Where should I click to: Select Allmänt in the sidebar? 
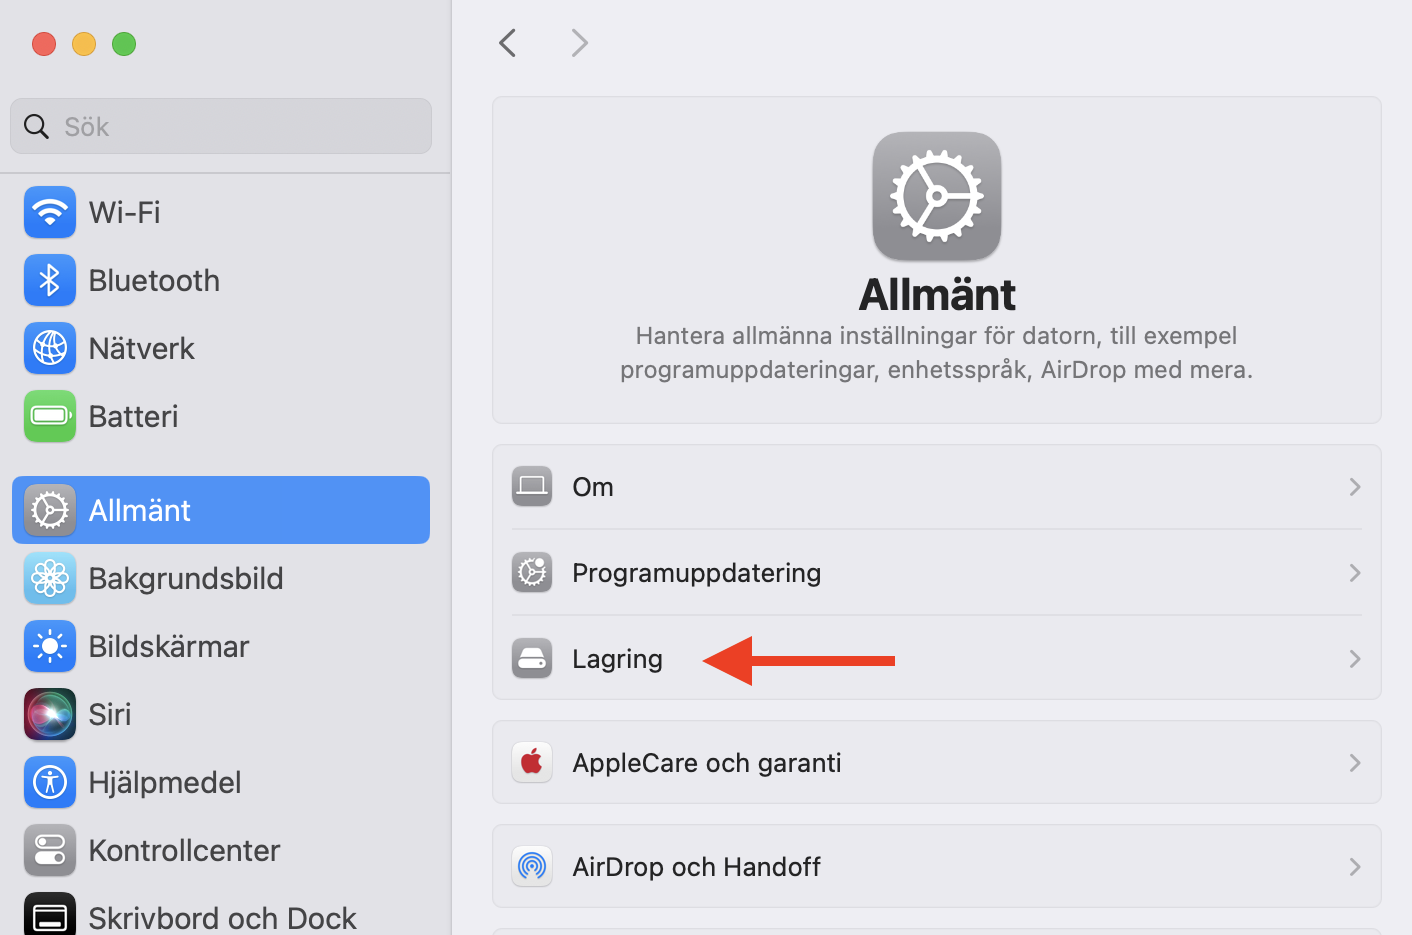(221, 510)
